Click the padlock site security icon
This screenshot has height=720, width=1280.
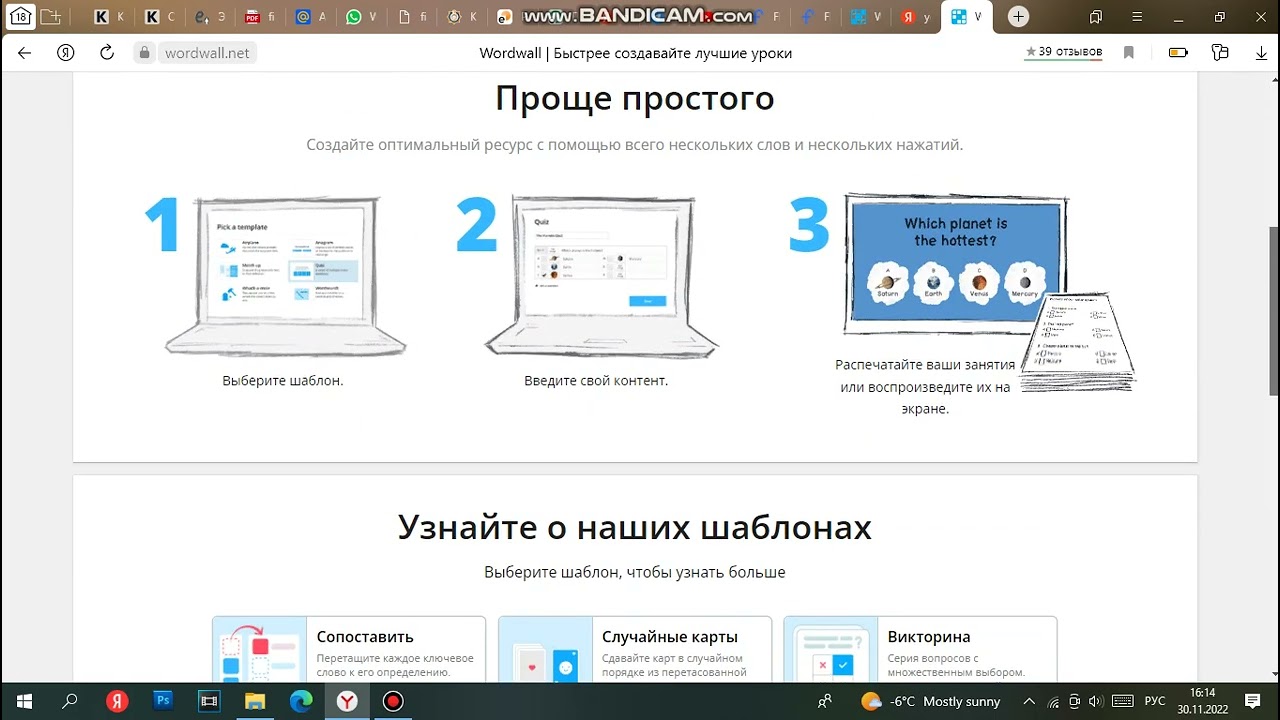[x=144, y=53]
